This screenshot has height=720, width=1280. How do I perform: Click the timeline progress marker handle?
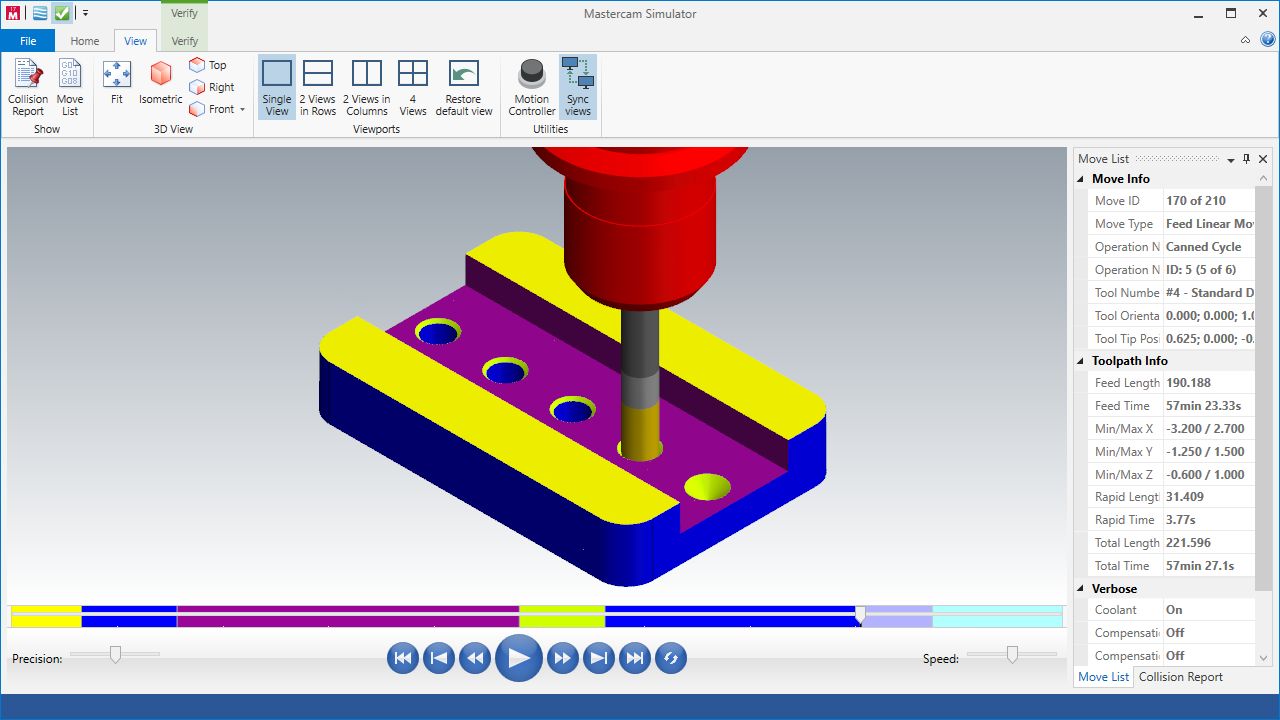click(x=860, y=615)
